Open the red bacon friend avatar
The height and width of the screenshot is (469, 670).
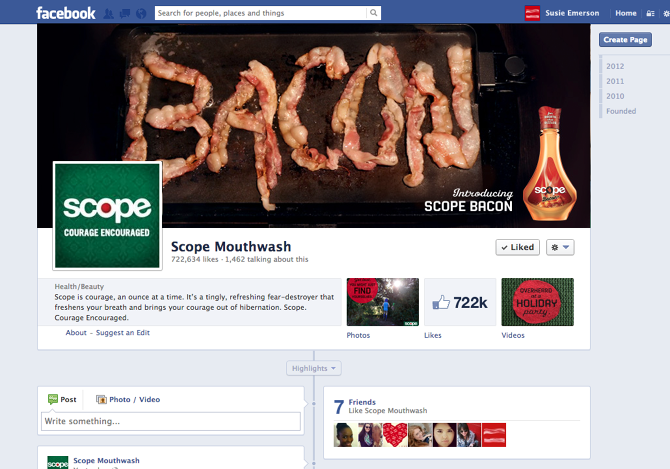pyautogui.click(x=494, y=435)
